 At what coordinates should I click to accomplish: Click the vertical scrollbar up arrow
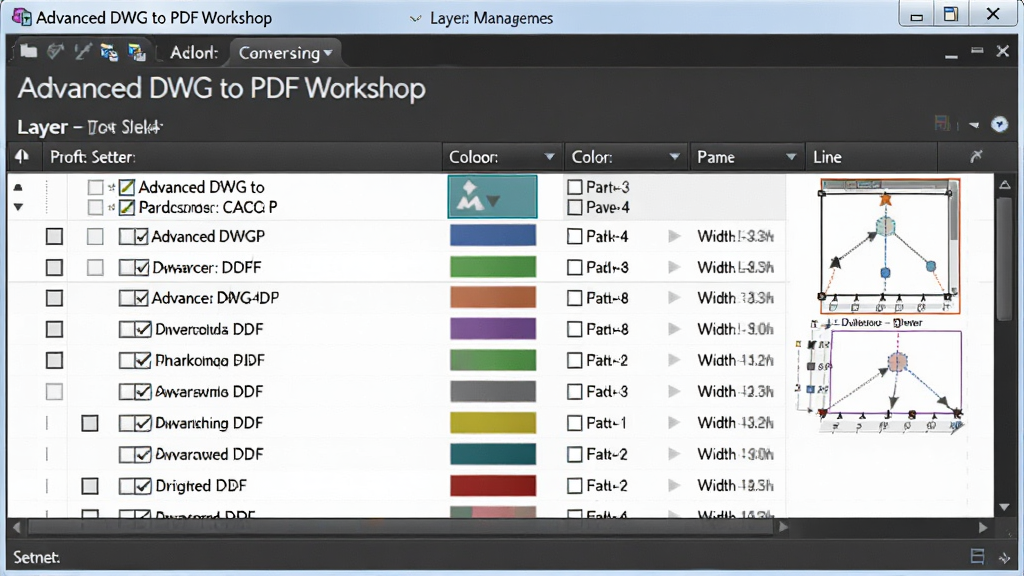coord(1004,185)
